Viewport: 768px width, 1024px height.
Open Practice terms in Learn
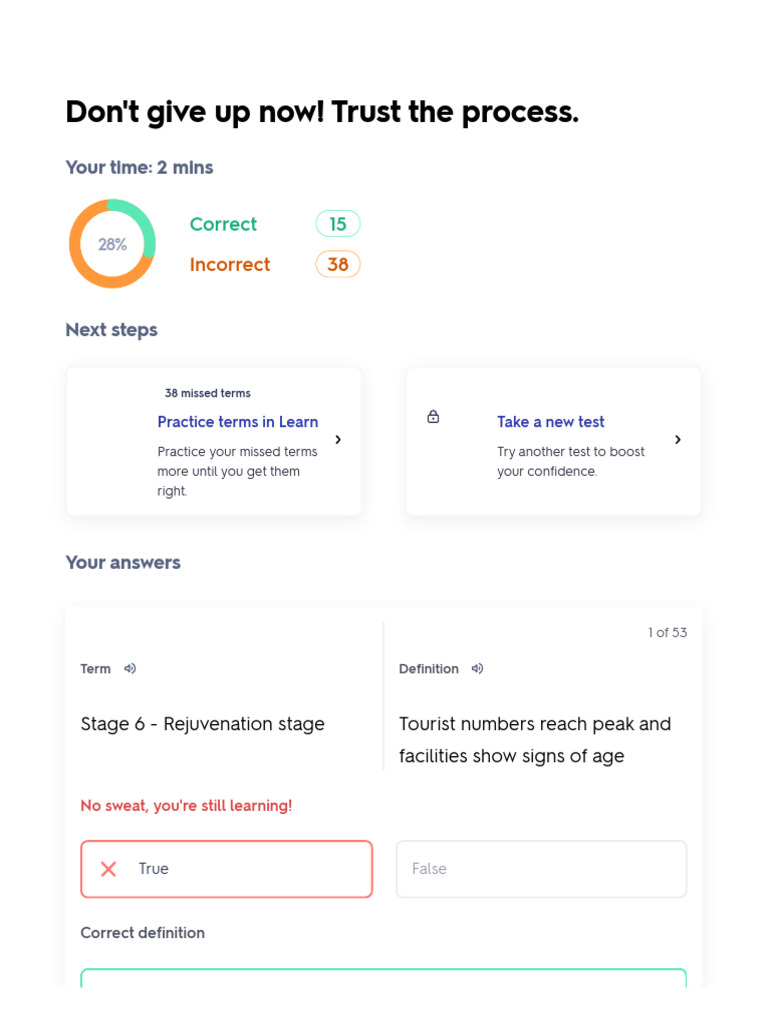pyautogui.click(x=238, y=422)
